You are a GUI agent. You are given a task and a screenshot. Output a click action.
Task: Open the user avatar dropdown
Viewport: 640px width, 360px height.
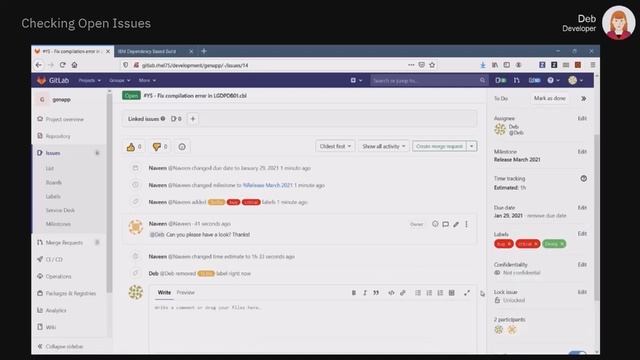[576, 80]
